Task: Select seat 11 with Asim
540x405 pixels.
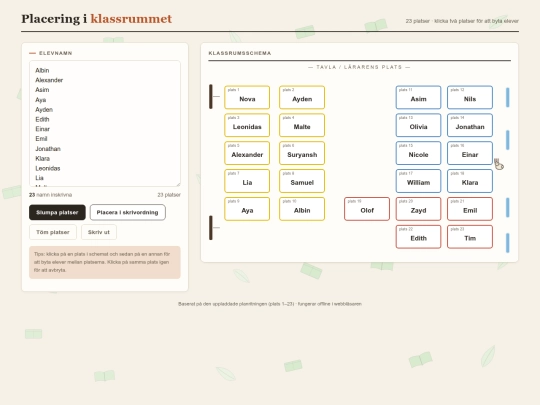Action: [418, 97]
